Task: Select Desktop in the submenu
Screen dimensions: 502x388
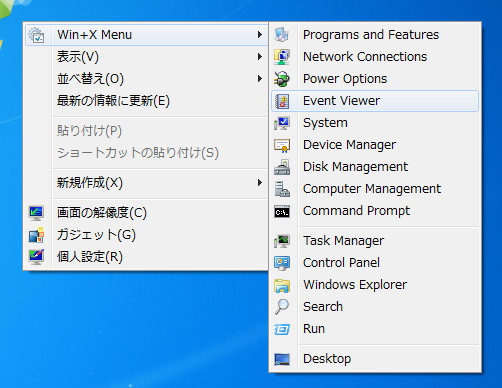Action: tap(375, 359)
